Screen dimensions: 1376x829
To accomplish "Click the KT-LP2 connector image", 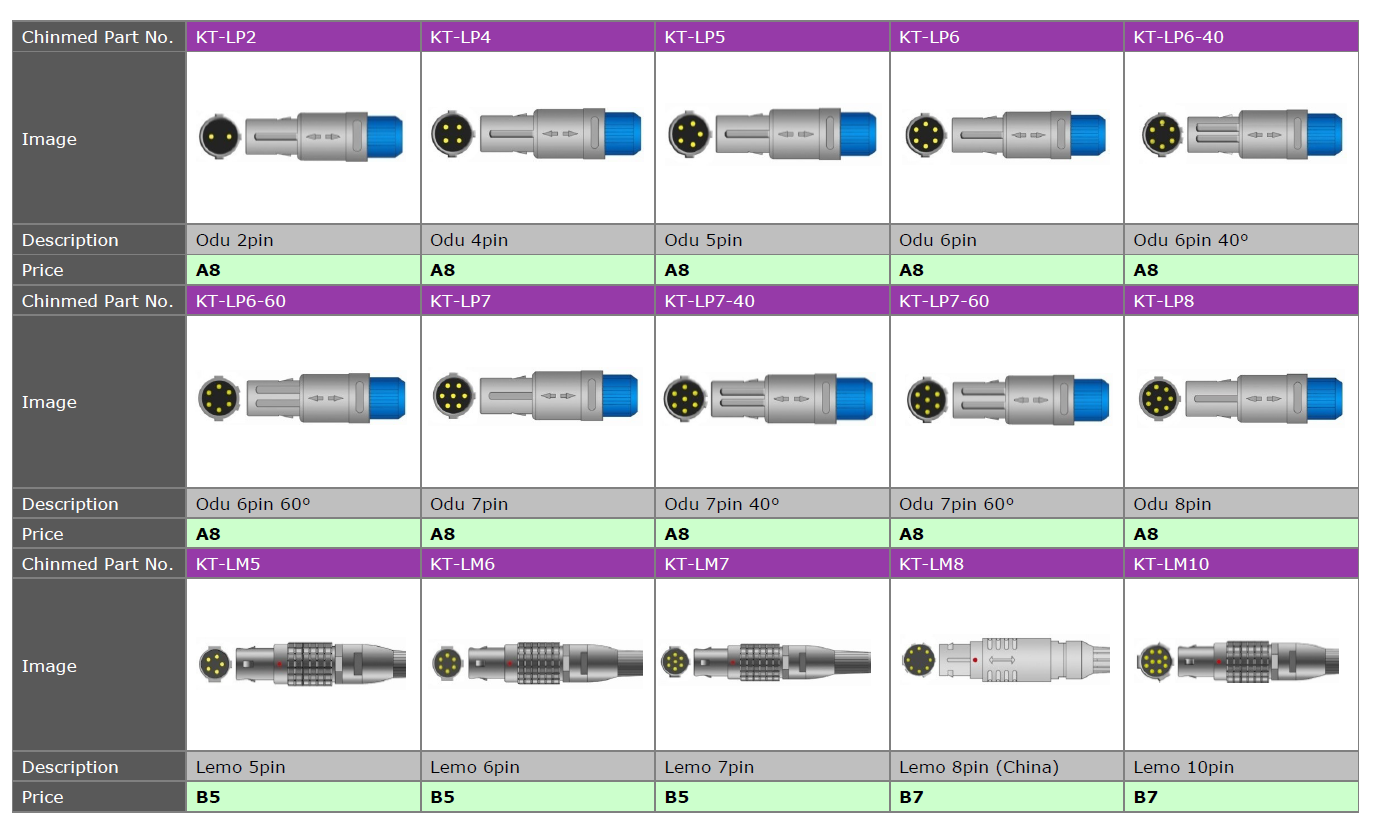I will pos(303,136).
